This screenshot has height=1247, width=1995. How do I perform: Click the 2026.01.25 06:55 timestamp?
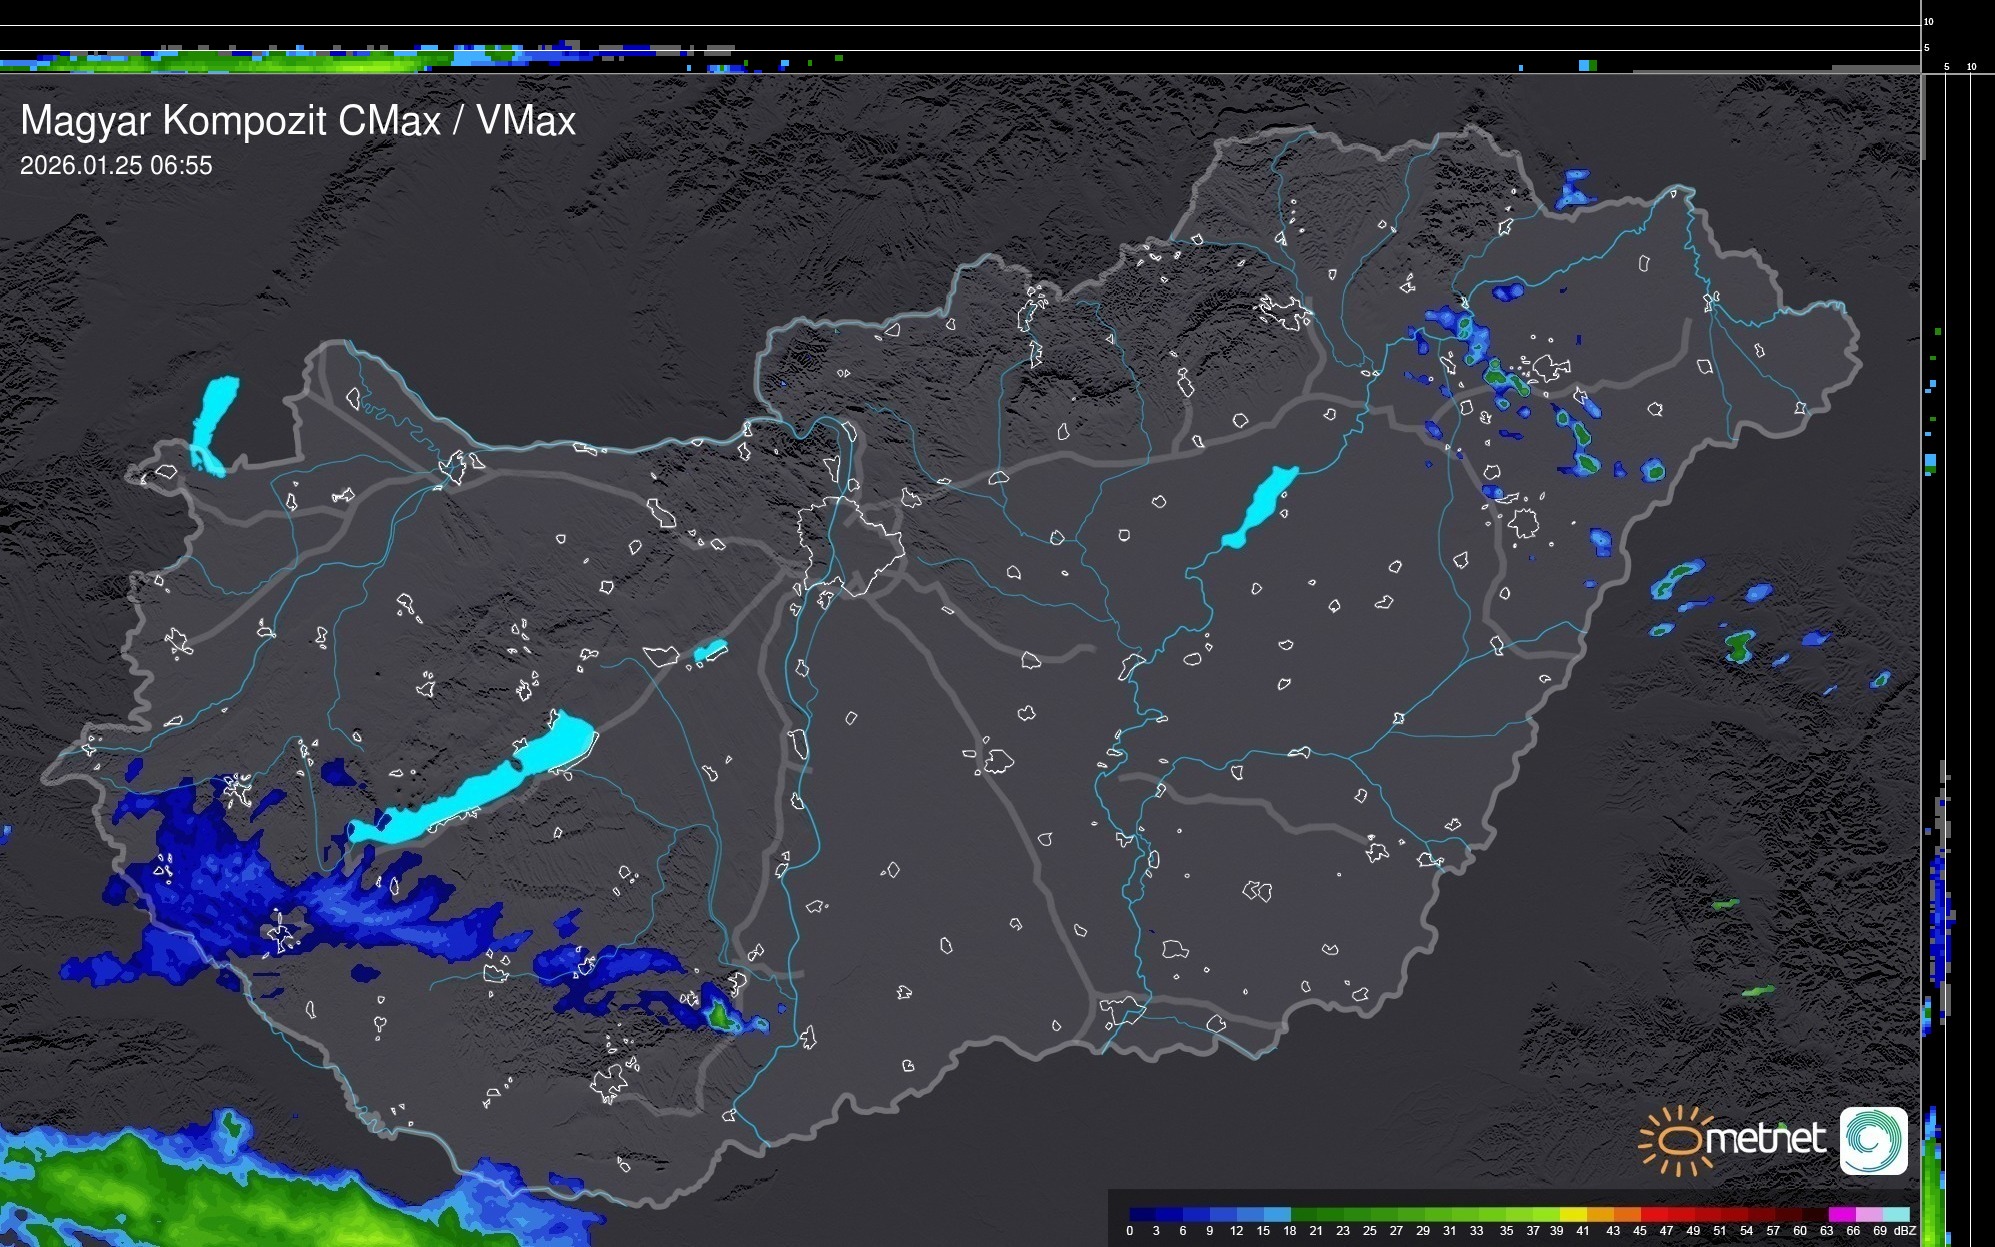116,165
